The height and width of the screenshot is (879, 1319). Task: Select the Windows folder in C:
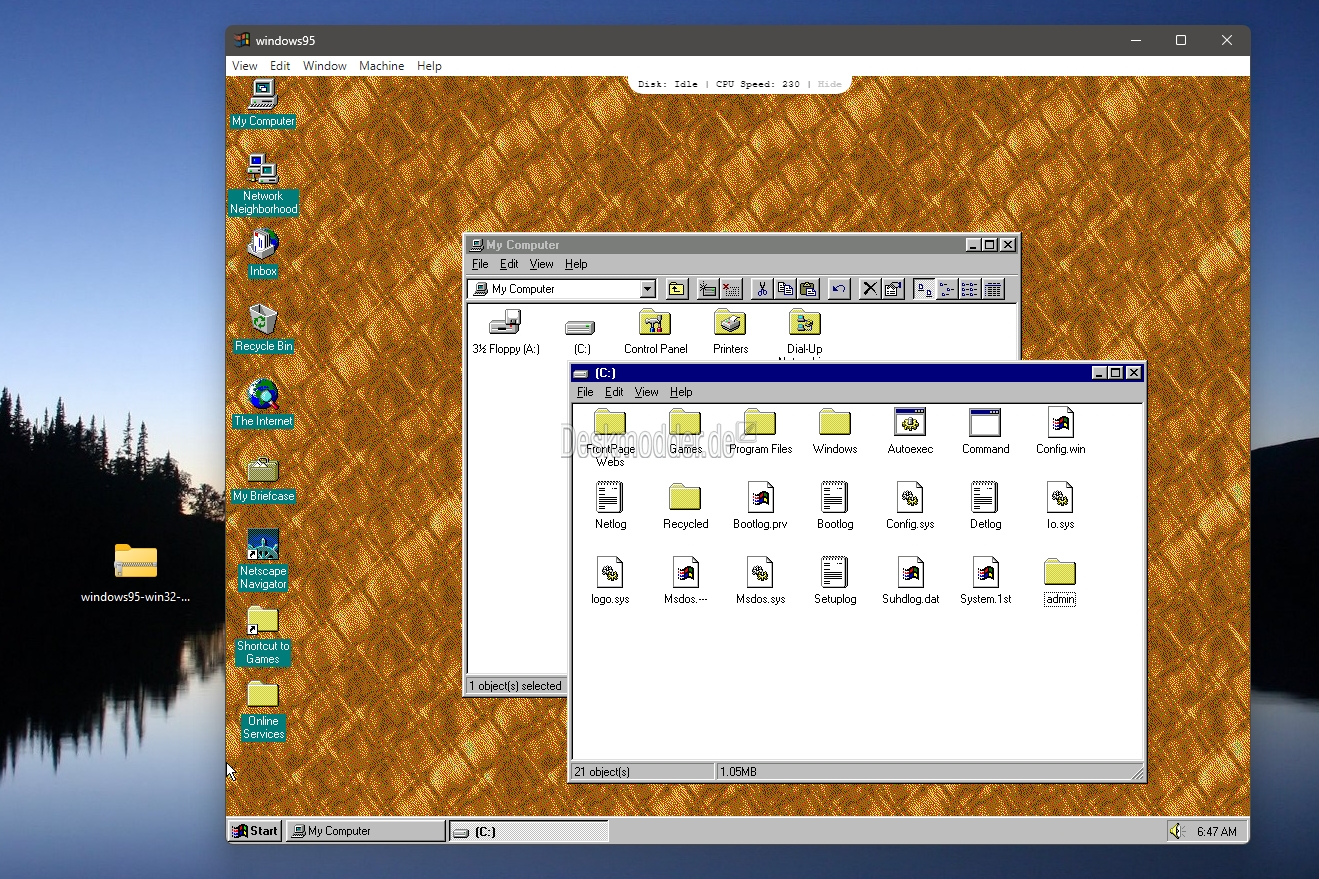(835, 432)
